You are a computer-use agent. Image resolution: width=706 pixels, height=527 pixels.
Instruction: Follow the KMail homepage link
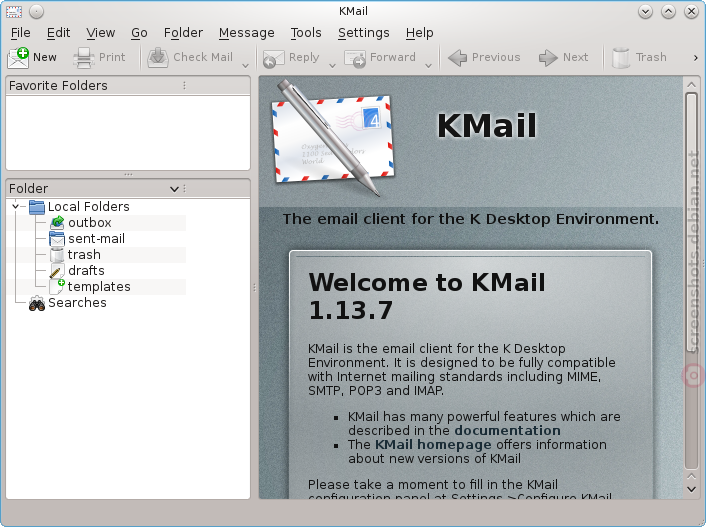tap(433, 445)
